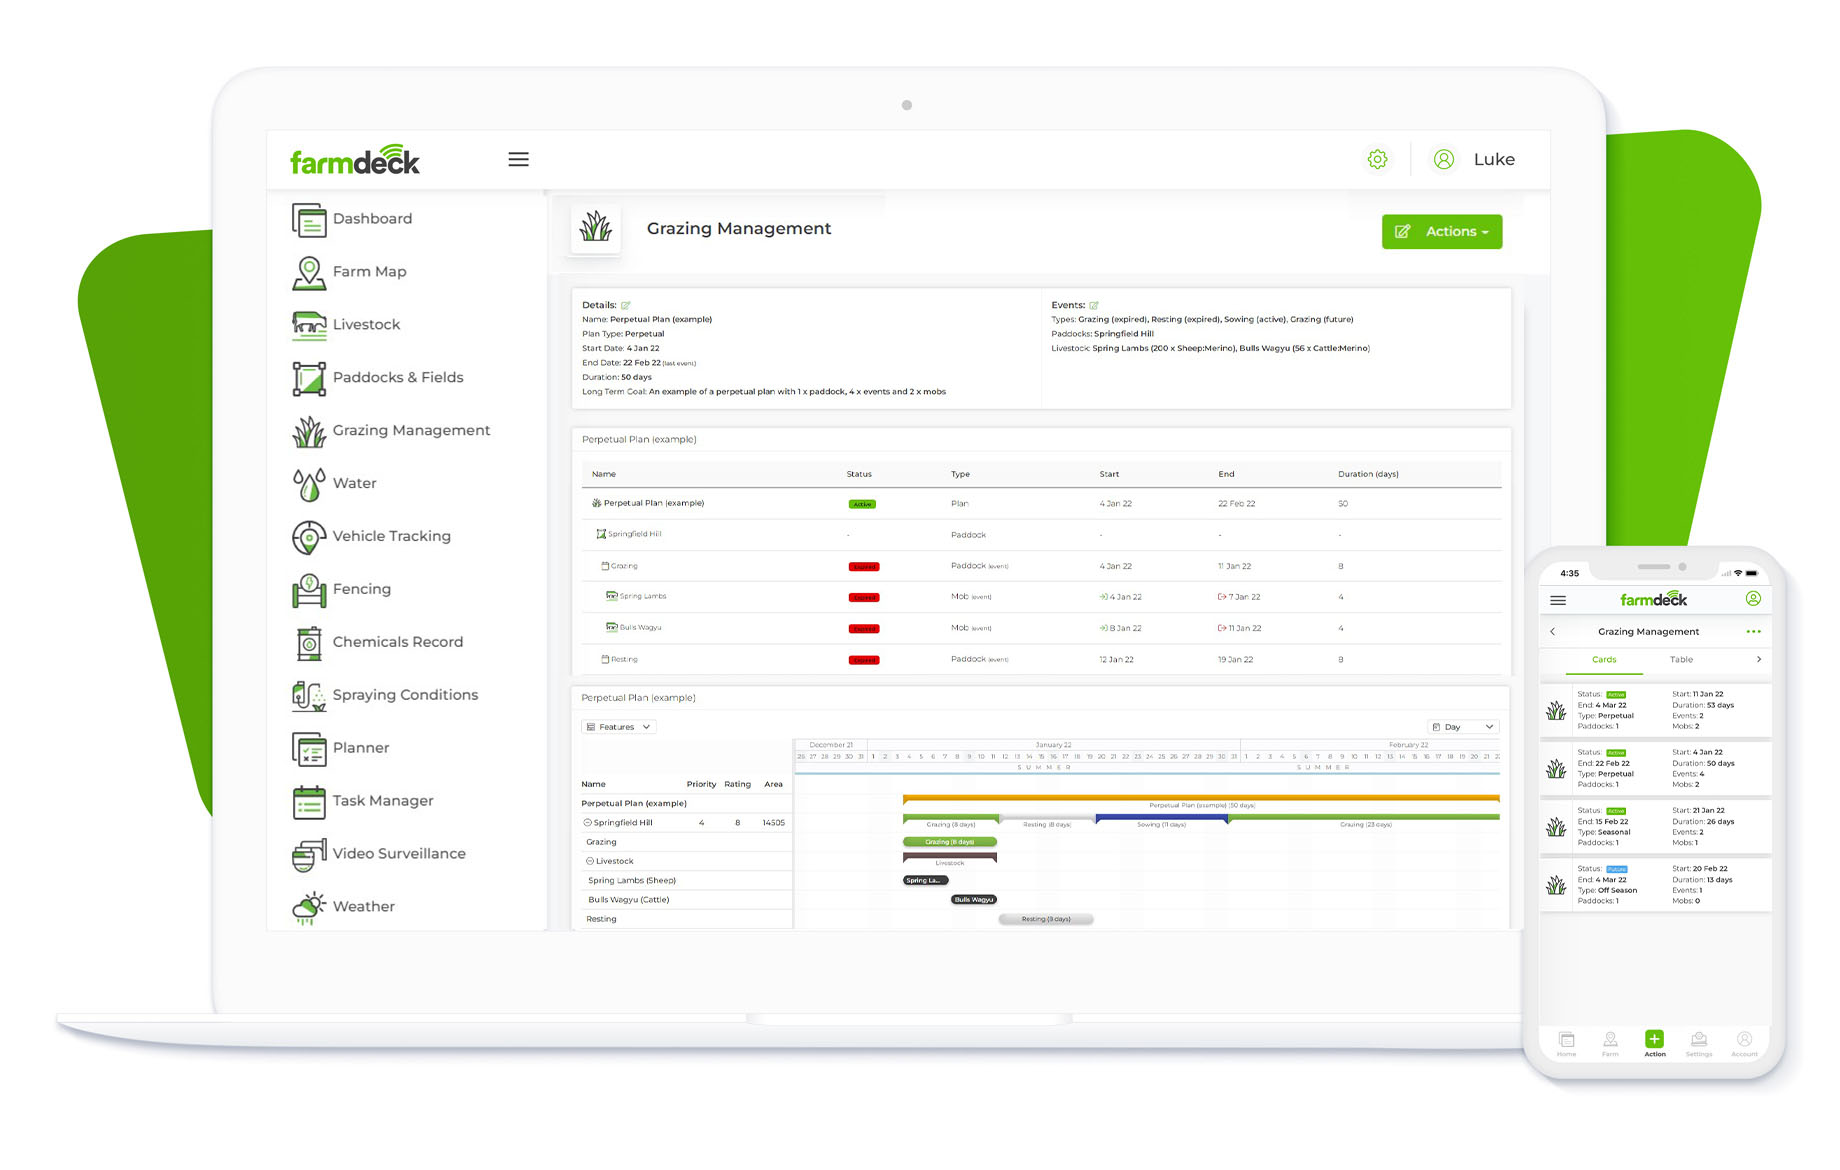
Task: Click the Chemicals Record icon
Action: (x=309, y=643)
